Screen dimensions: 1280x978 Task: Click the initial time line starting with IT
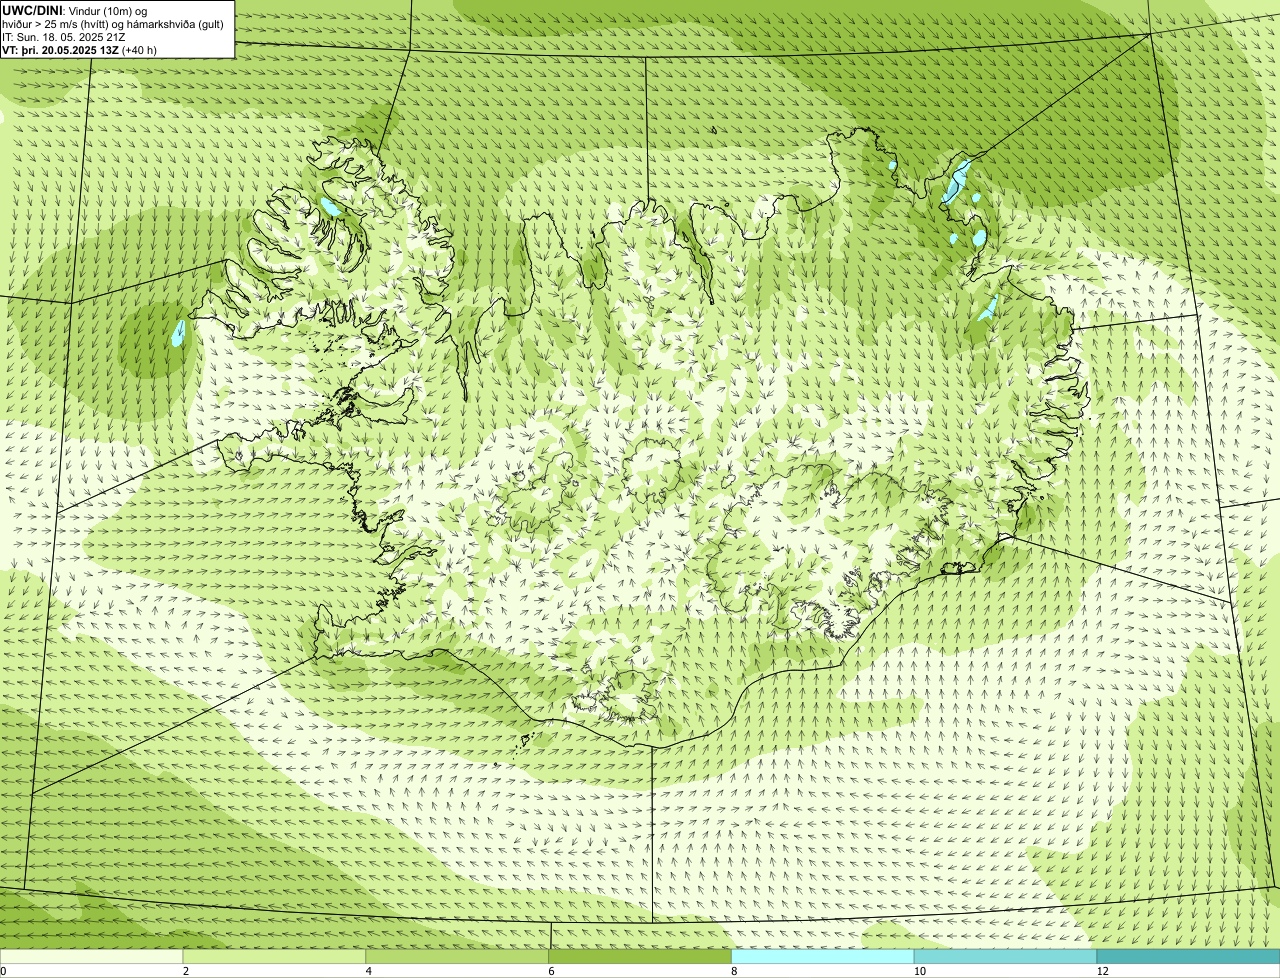point(64,37)
